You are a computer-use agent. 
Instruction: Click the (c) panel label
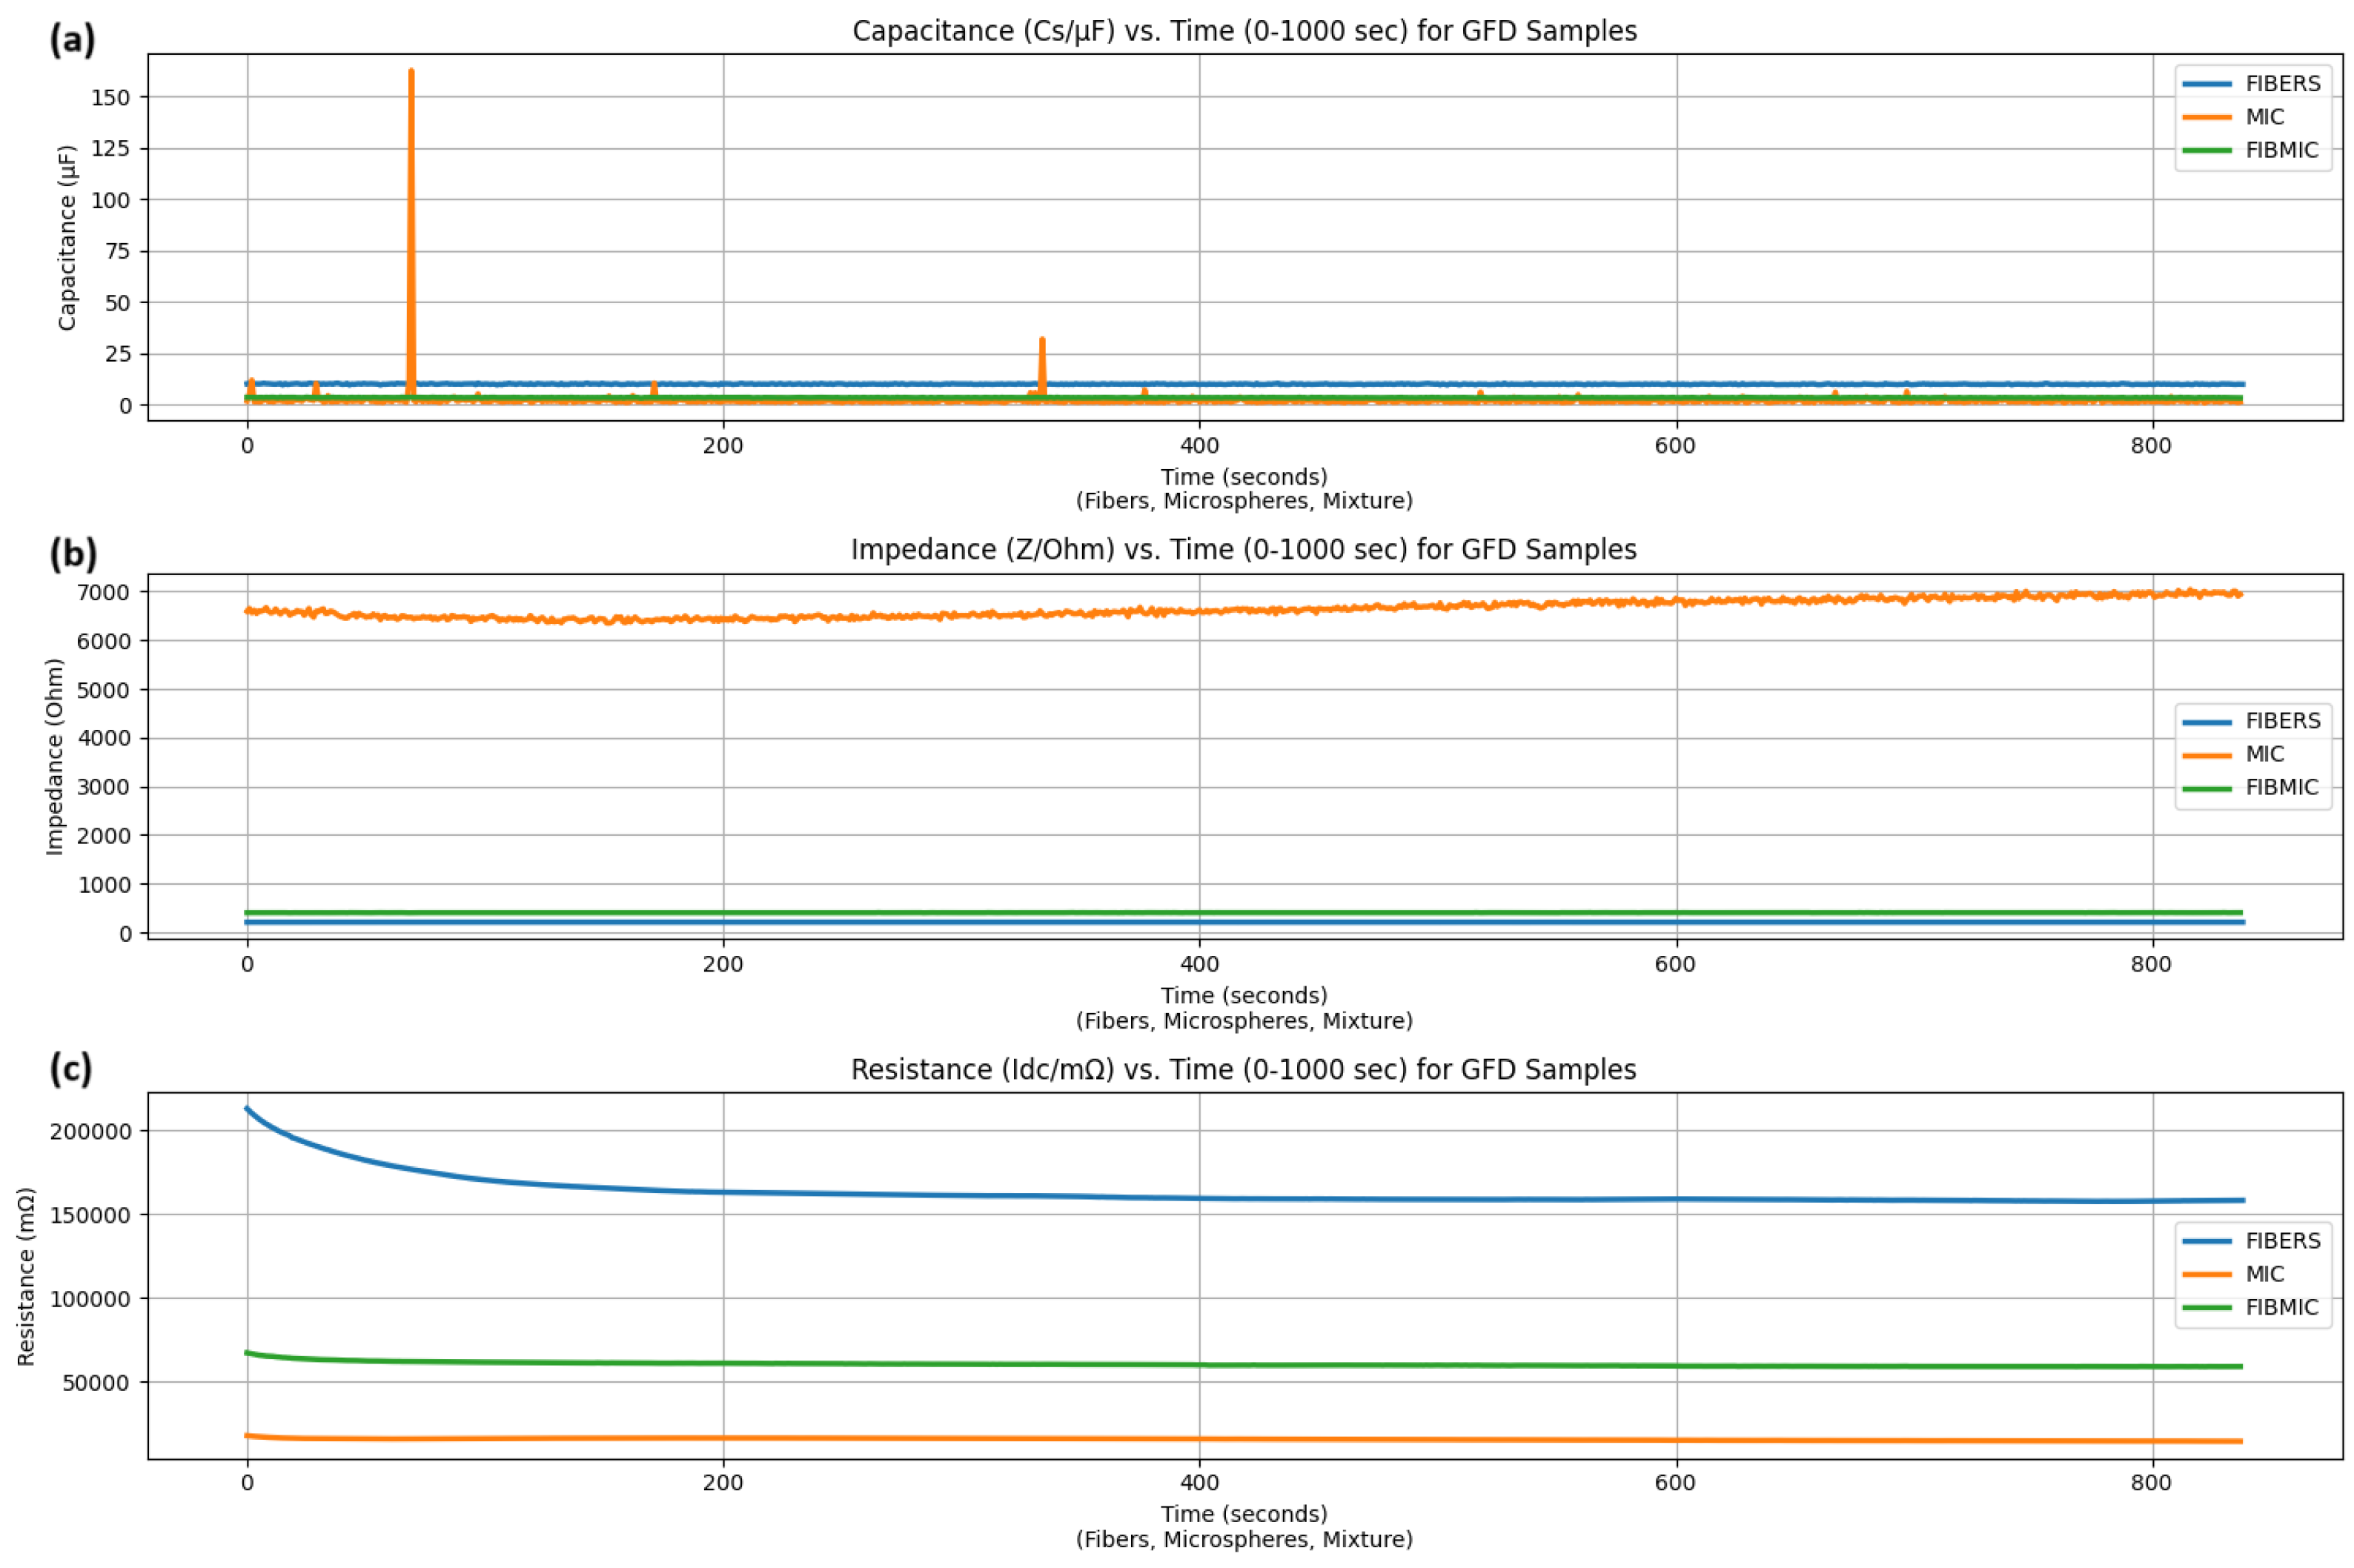[71, 1069]
